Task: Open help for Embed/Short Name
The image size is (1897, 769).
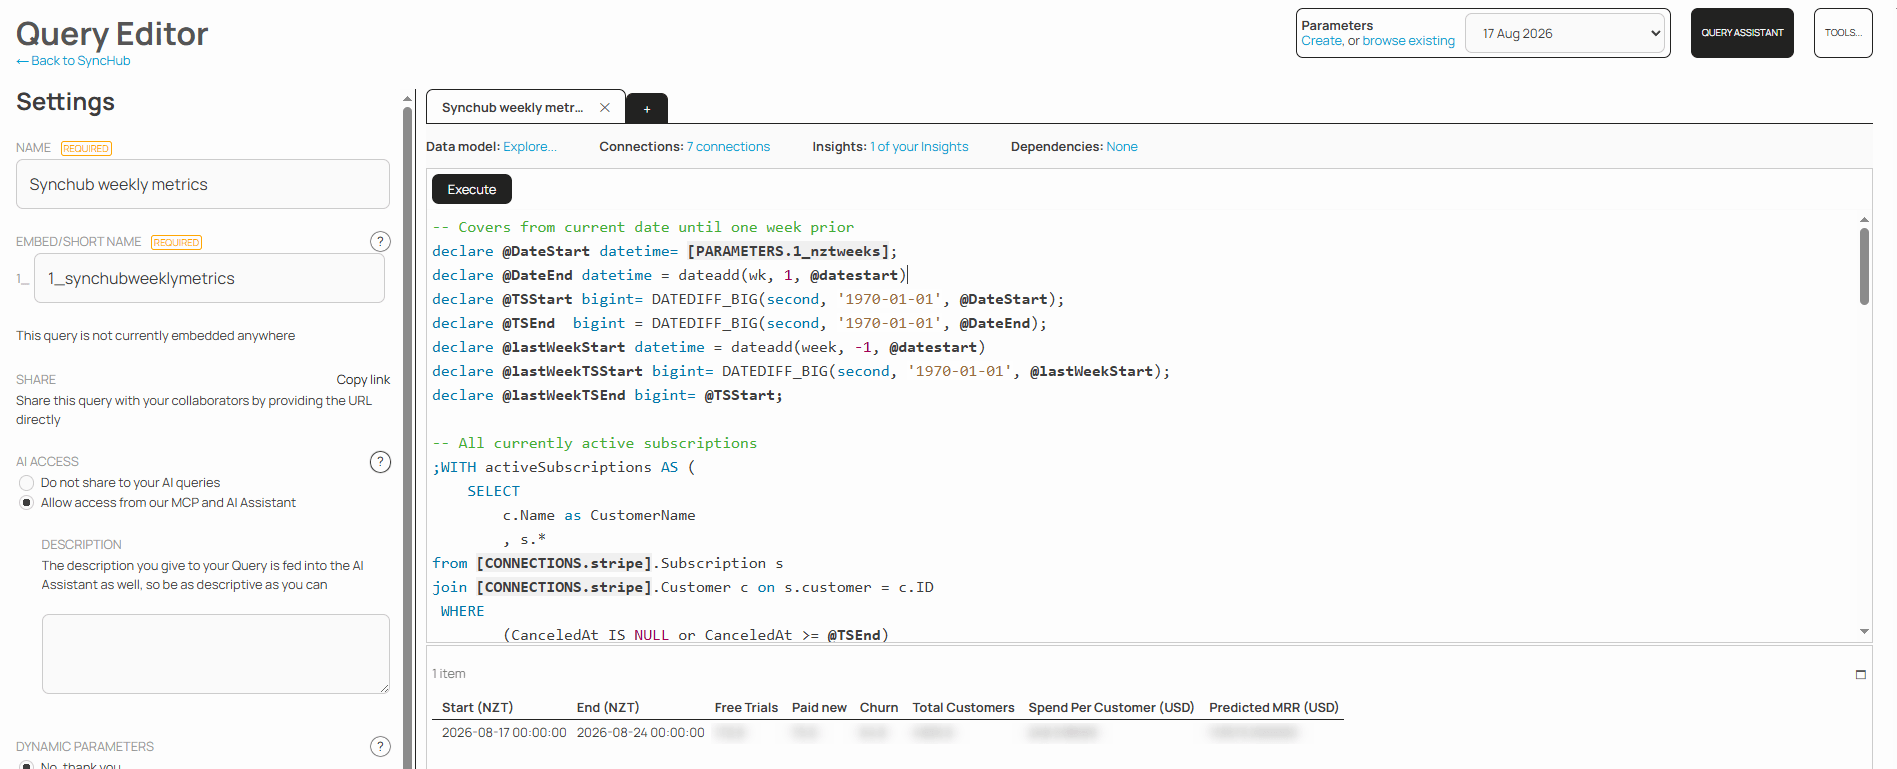Action: tap(380, 241)
